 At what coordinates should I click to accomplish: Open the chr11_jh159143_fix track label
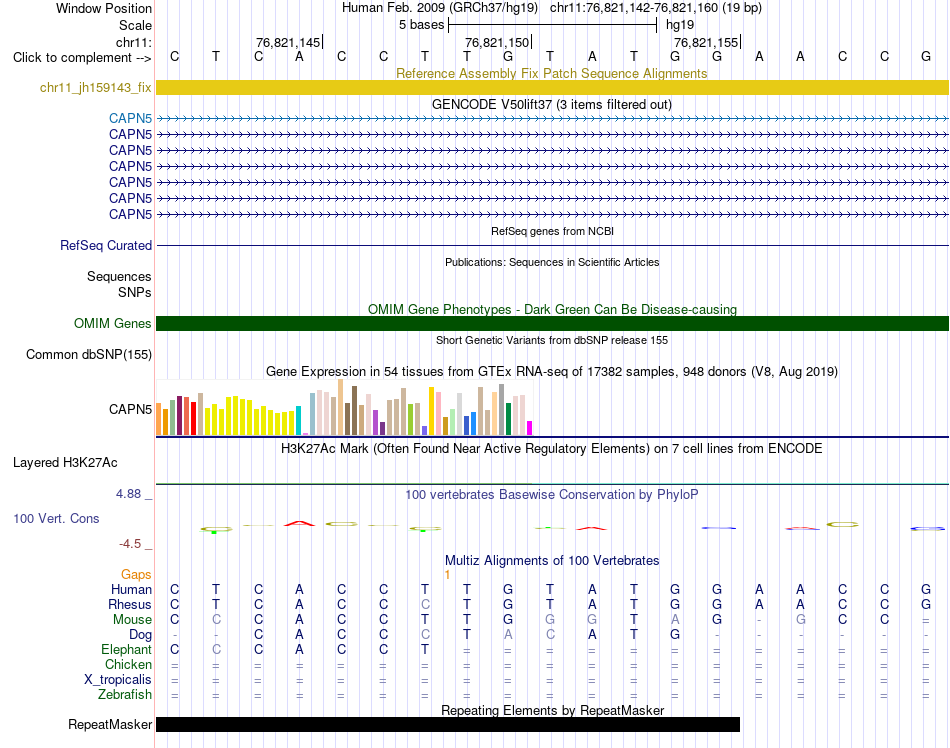coord(95,87)
